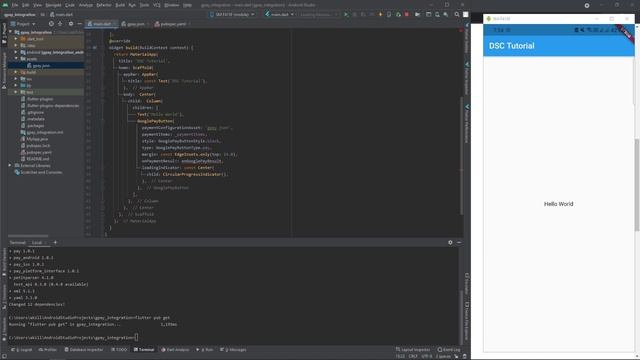Image resolution: width=640 pixels, height=360 pixels.
Task: Click the Hello World text in emulator
Action: pyautogui.click(x=558, y=204)
